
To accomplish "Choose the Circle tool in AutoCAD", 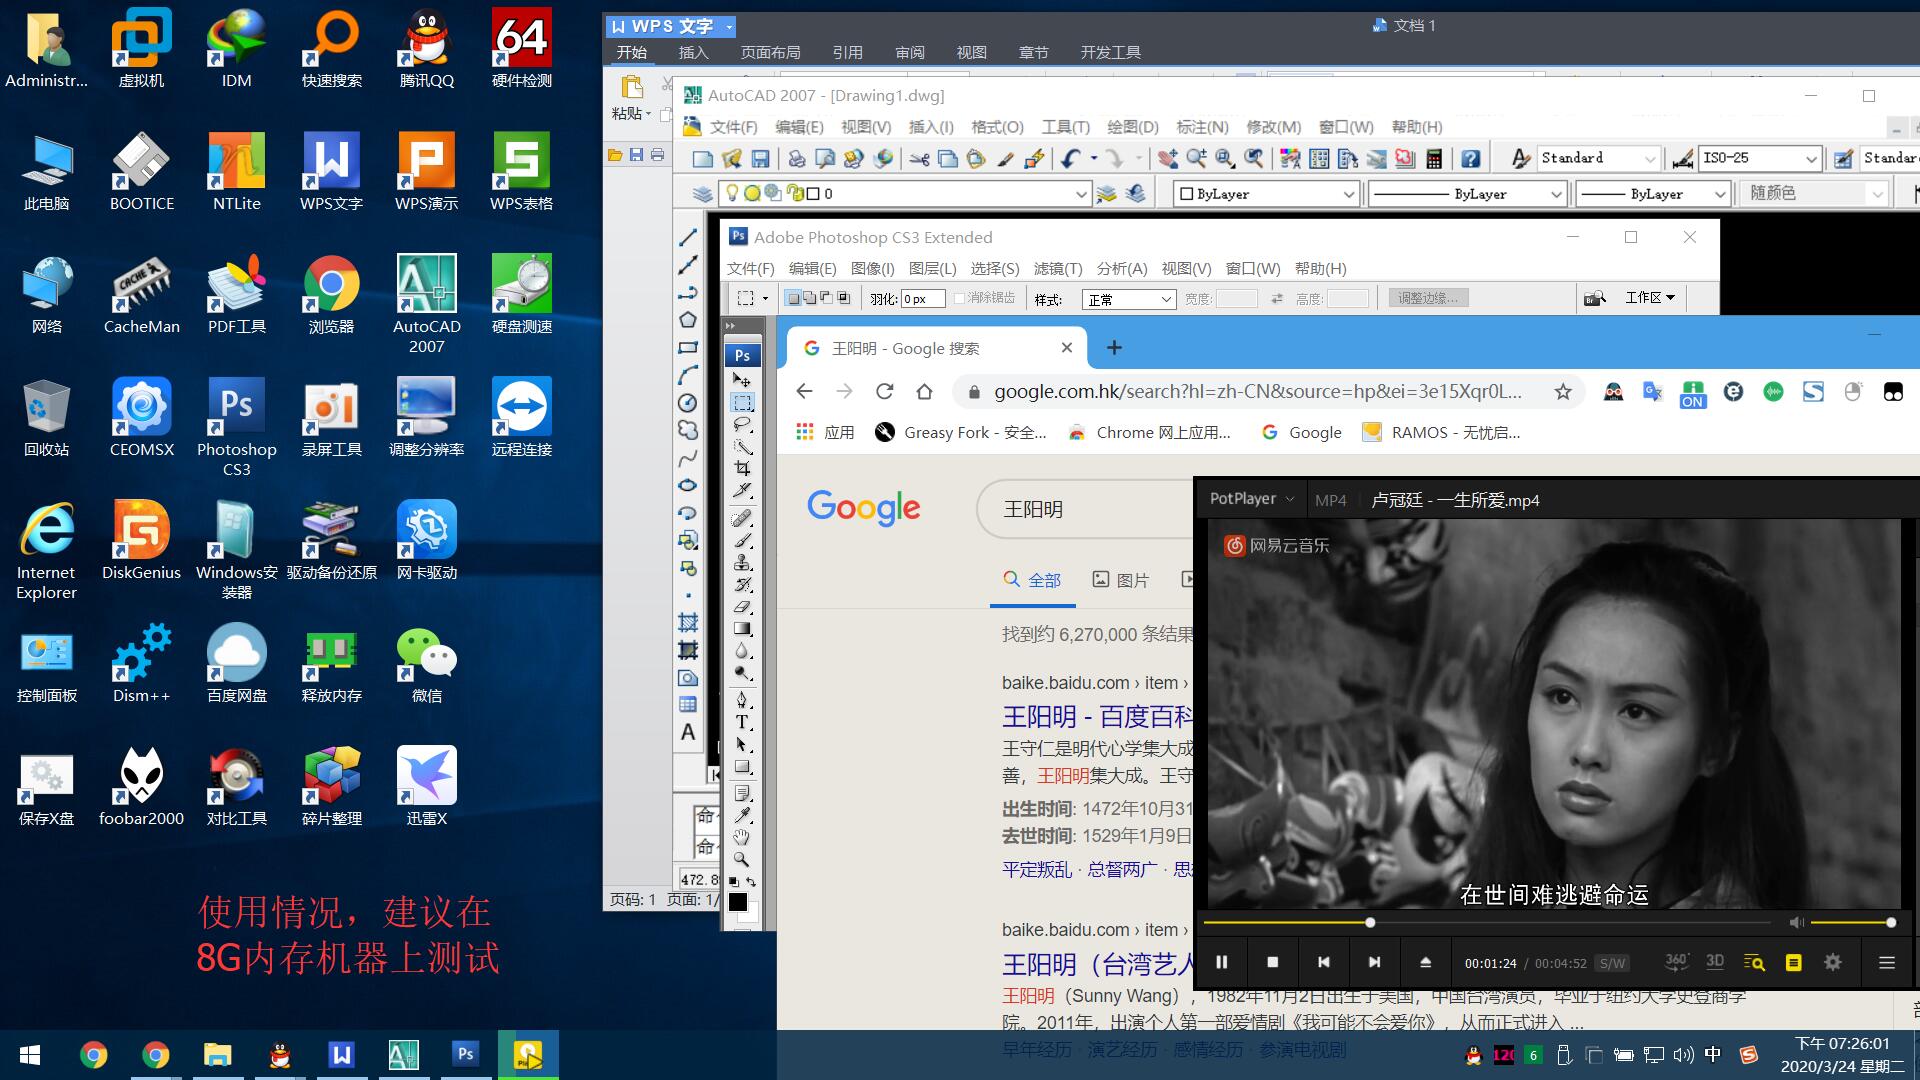I will click(x=688, y=403).
